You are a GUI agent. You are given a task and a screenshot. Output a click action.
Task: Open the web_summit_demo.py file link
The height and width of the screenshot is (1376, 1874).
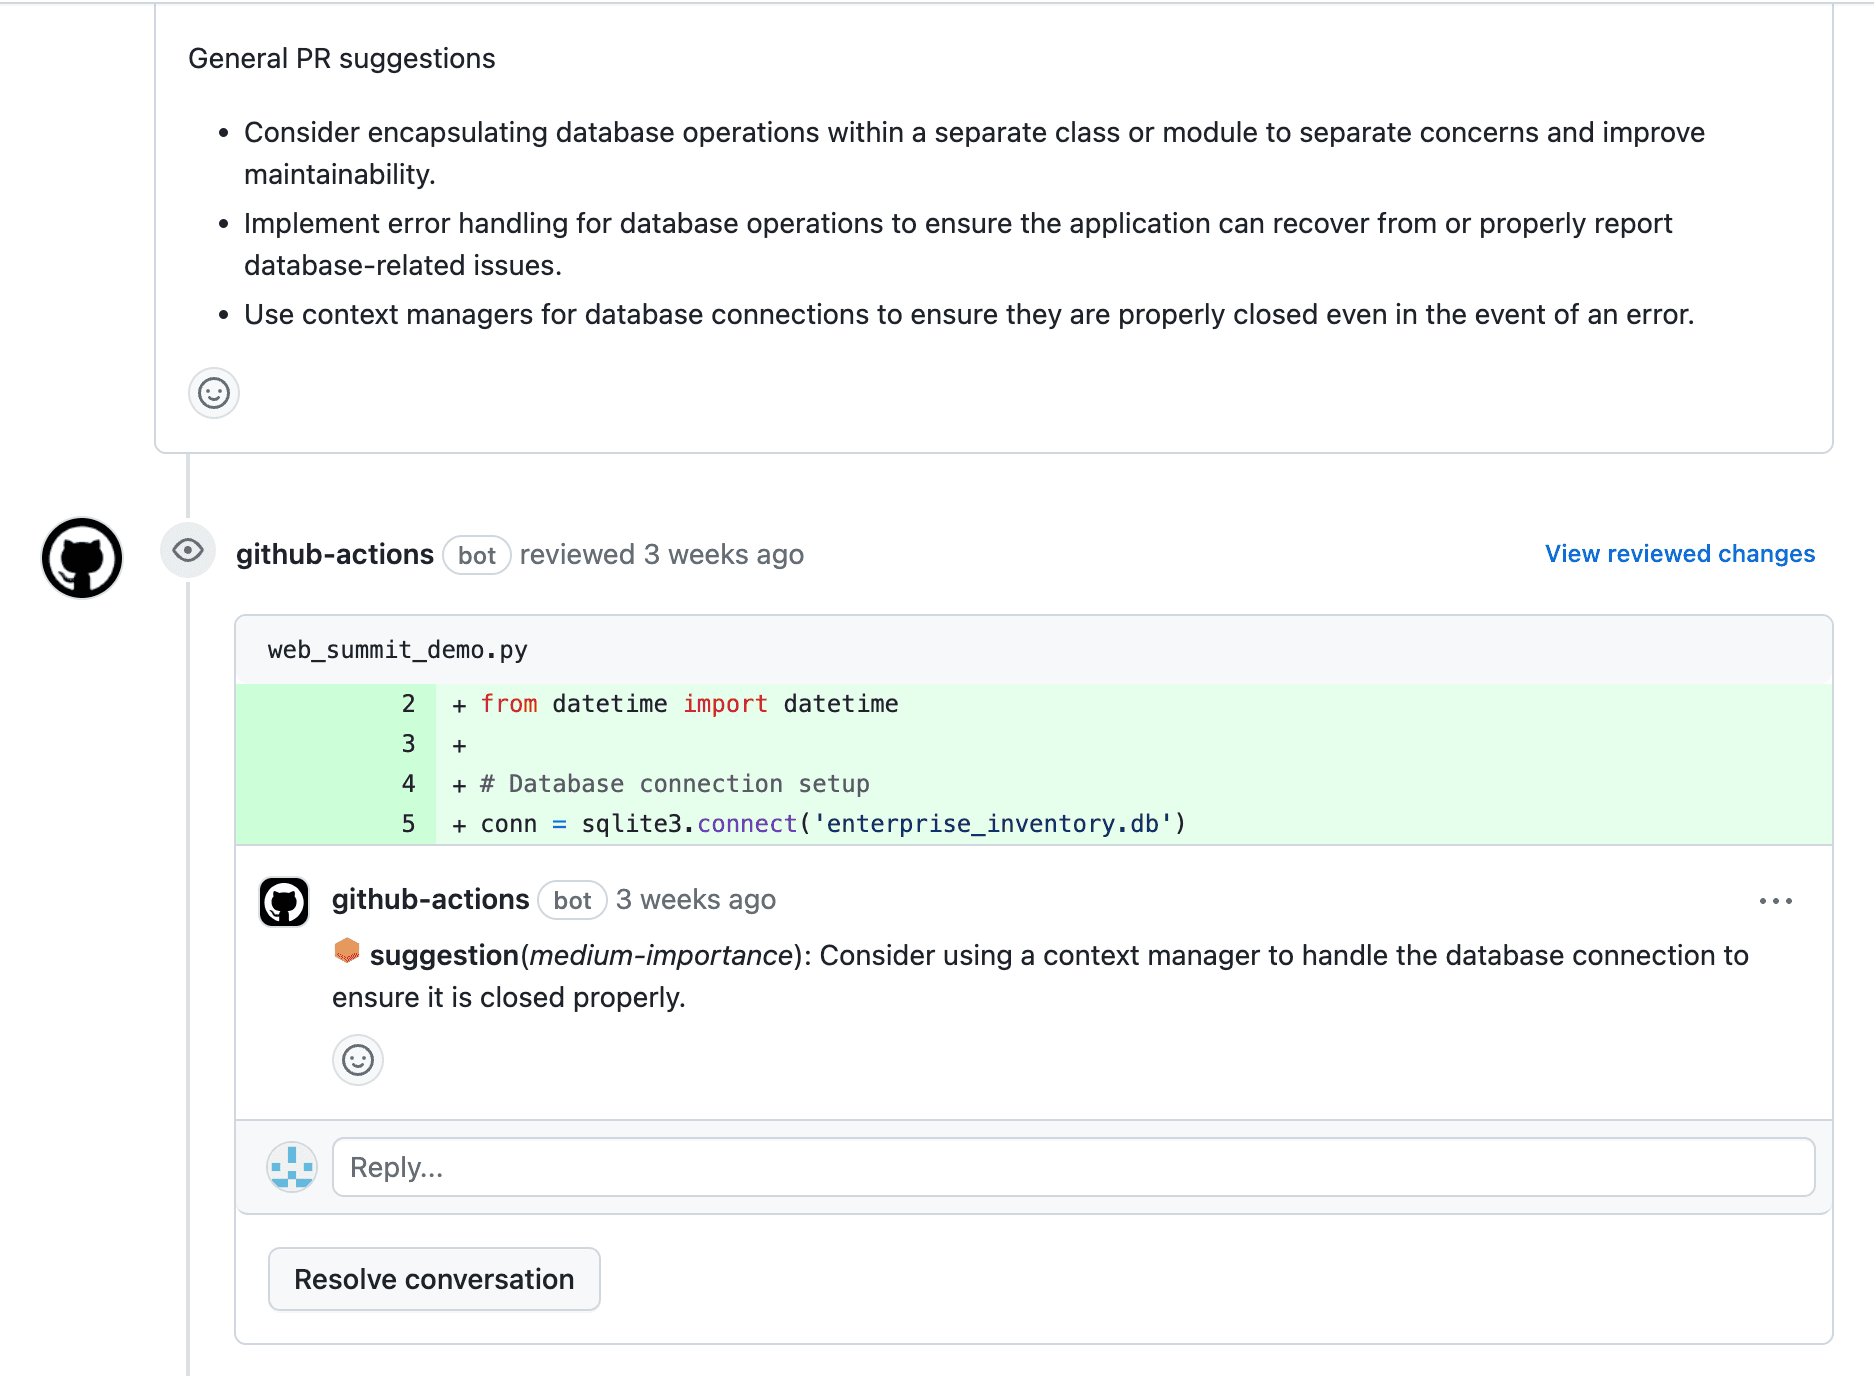point(397,650)
